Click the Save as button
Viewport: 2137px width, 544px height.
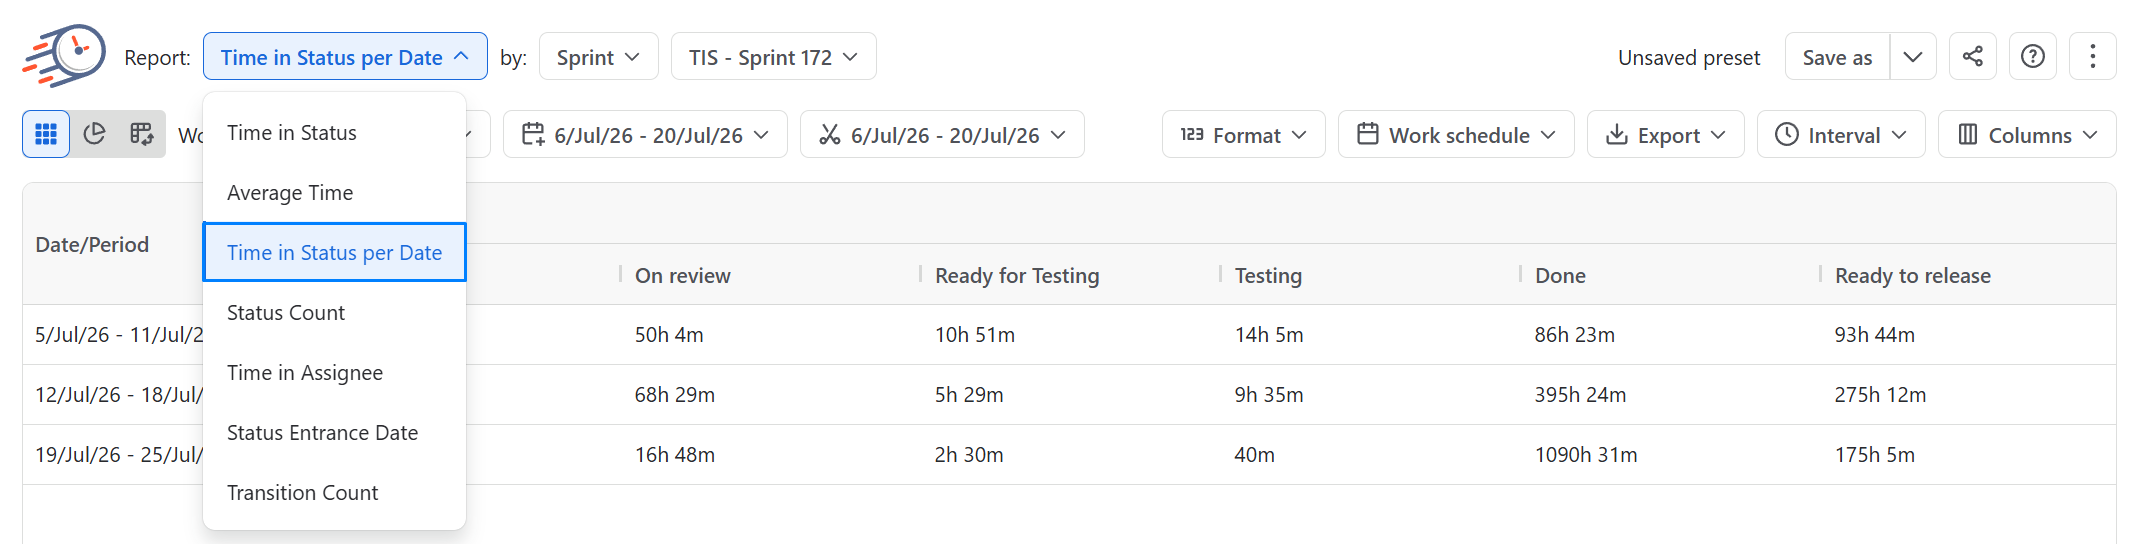click(x=1837, y=56)
